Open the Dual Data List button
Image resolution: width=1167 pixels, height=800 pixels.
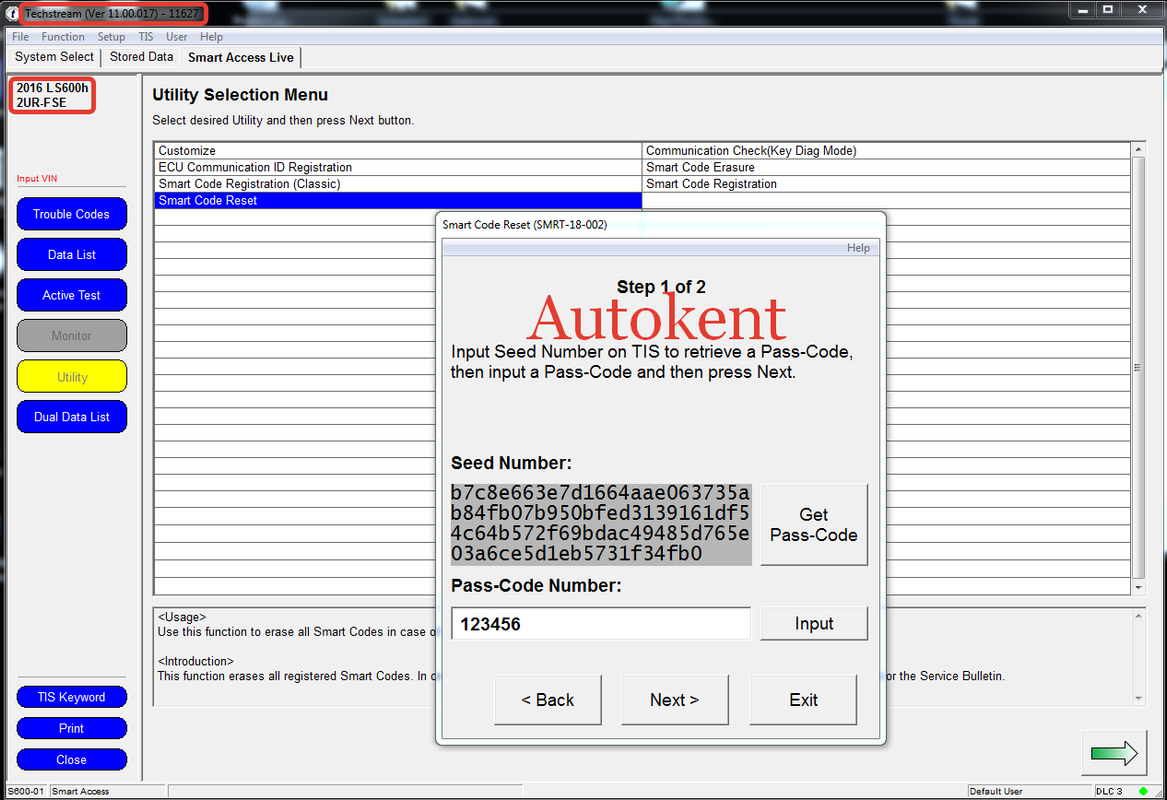tap(71, 417)
